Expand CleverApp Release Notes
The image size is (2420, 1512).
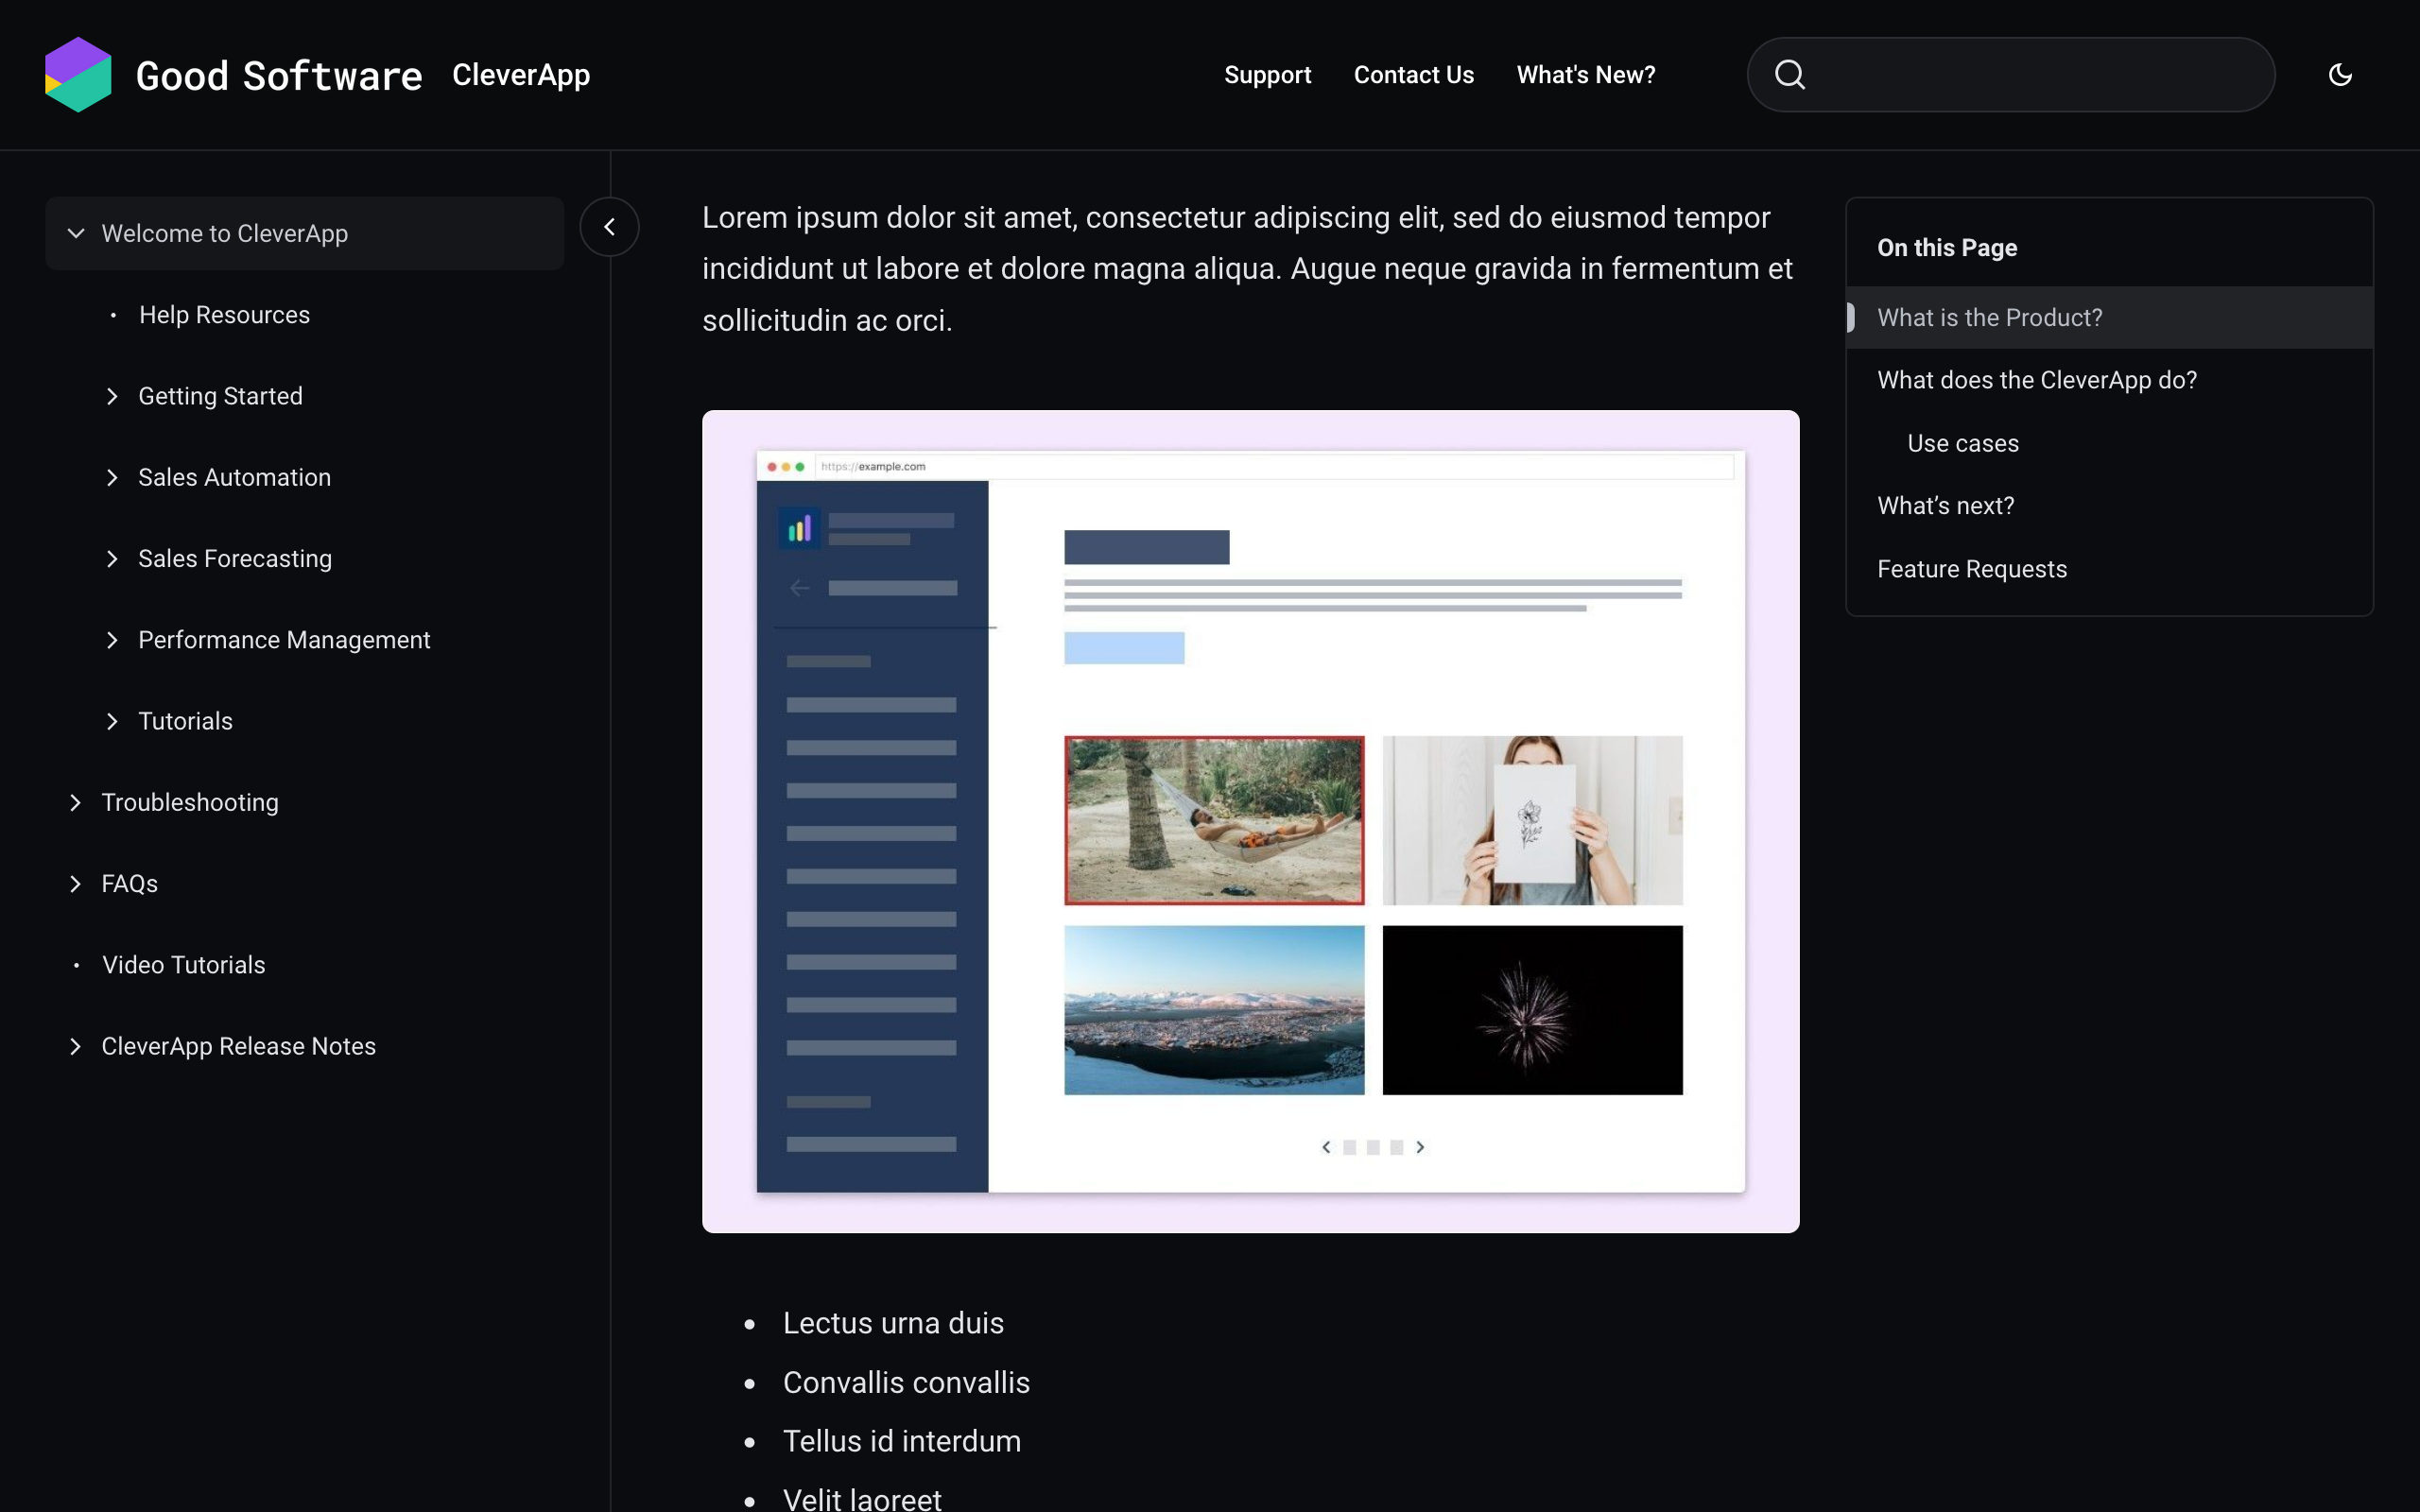75,1047
